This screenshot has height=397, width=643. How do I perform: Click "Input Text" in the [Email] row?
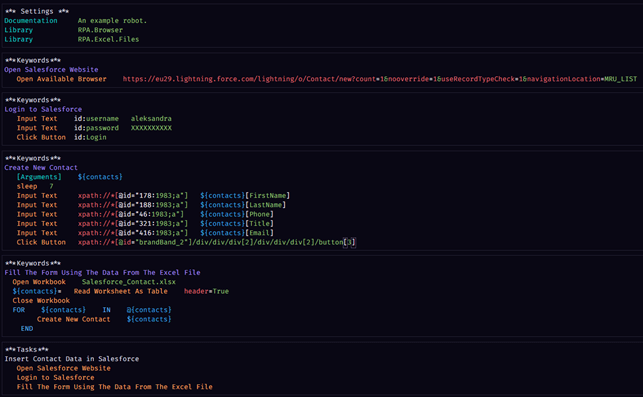pos(37,233)
